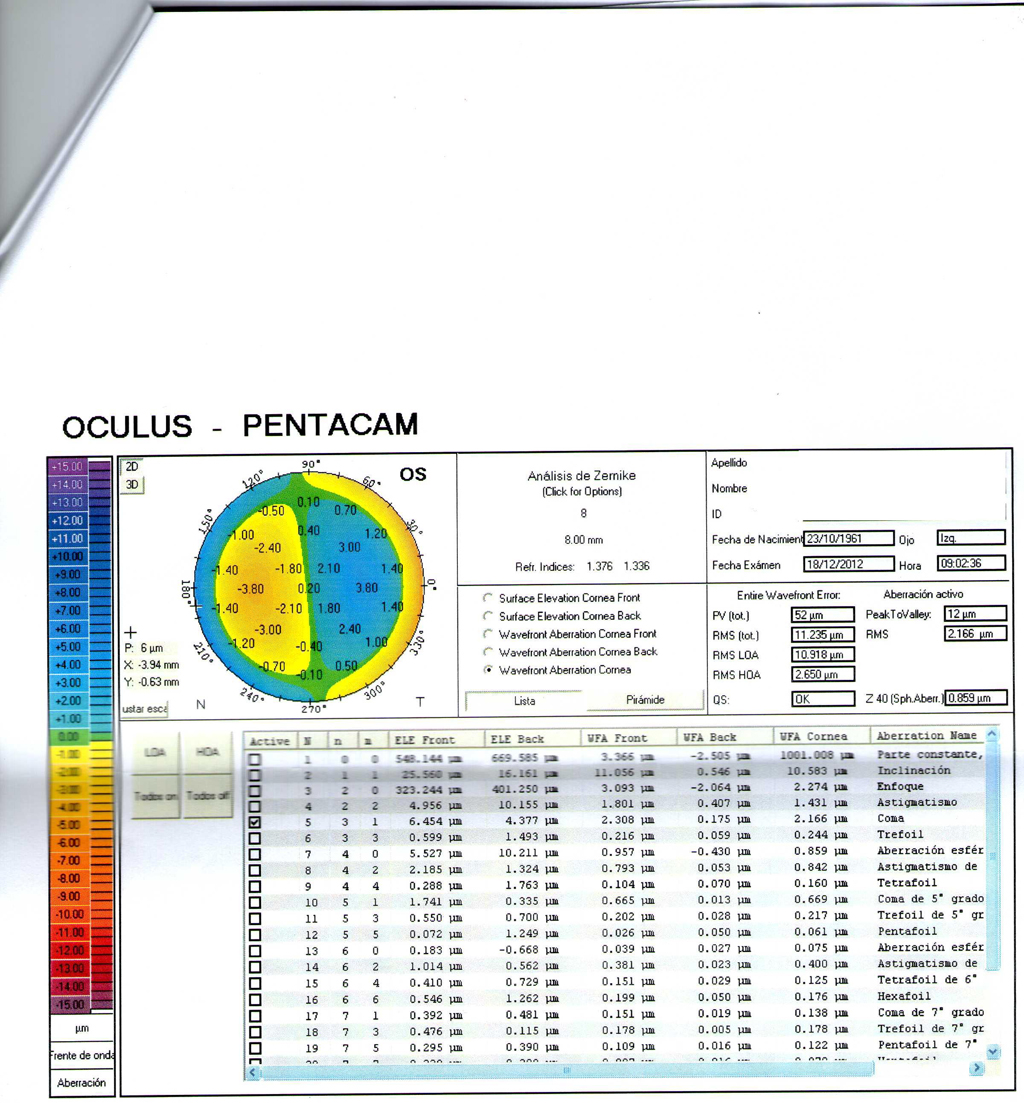The height and width of the screenshot is (1103, 1024).
Task: Open the Pirámide tab
Action: [644, 700]
